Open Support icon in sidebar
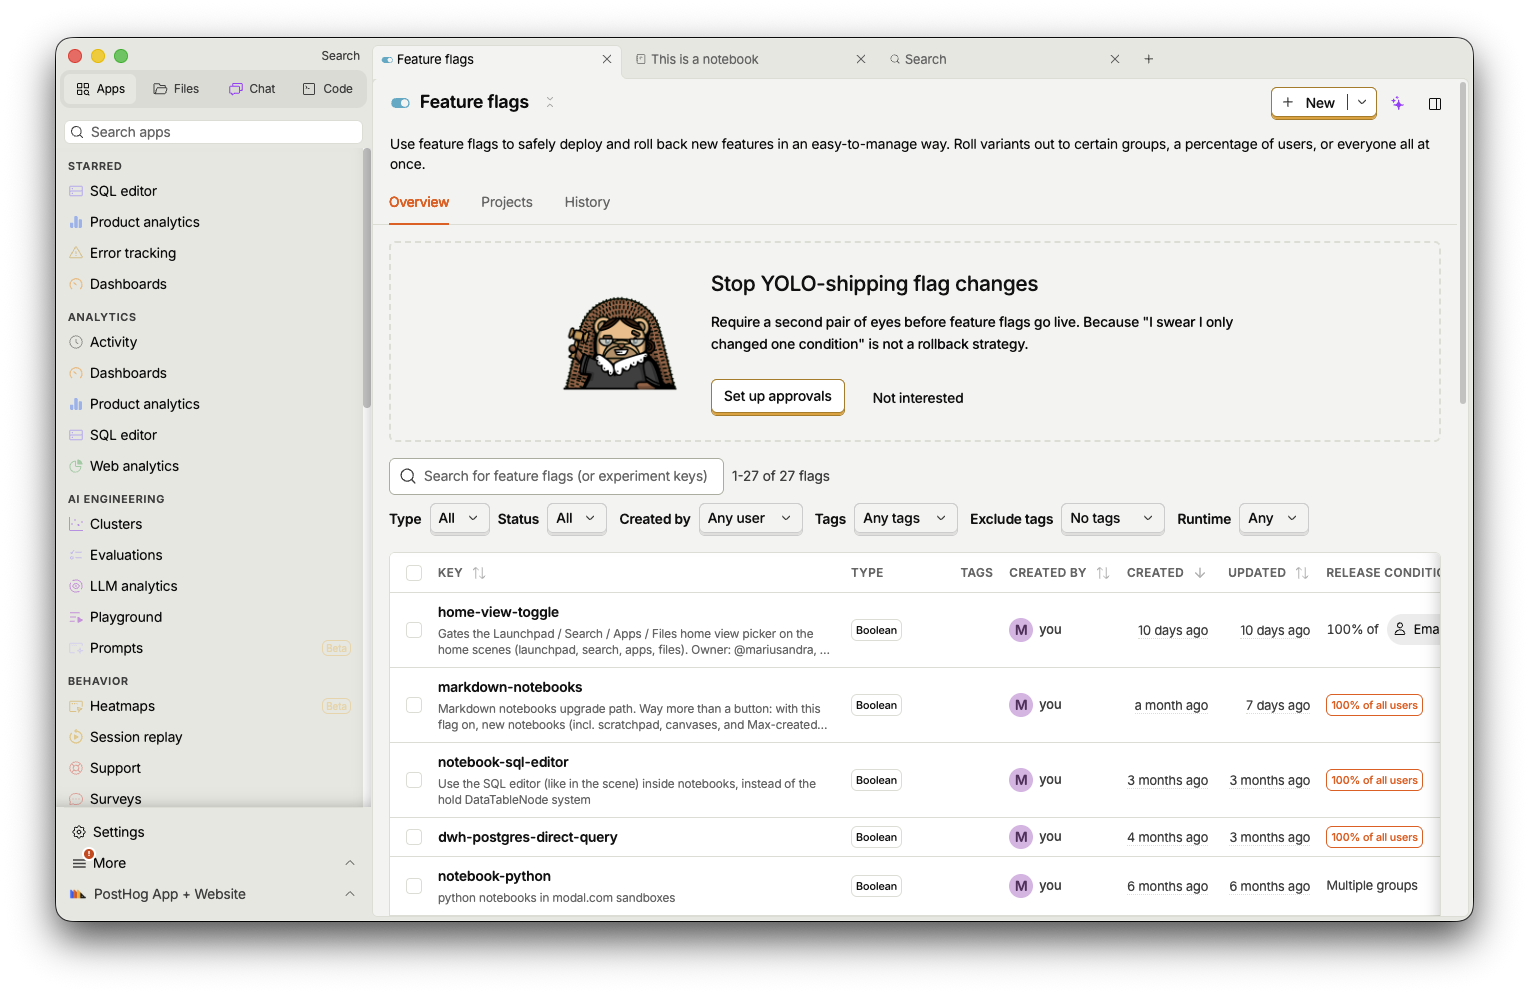Image resolution: width=1529 pixels, height=995 pixels. [76, 768]
